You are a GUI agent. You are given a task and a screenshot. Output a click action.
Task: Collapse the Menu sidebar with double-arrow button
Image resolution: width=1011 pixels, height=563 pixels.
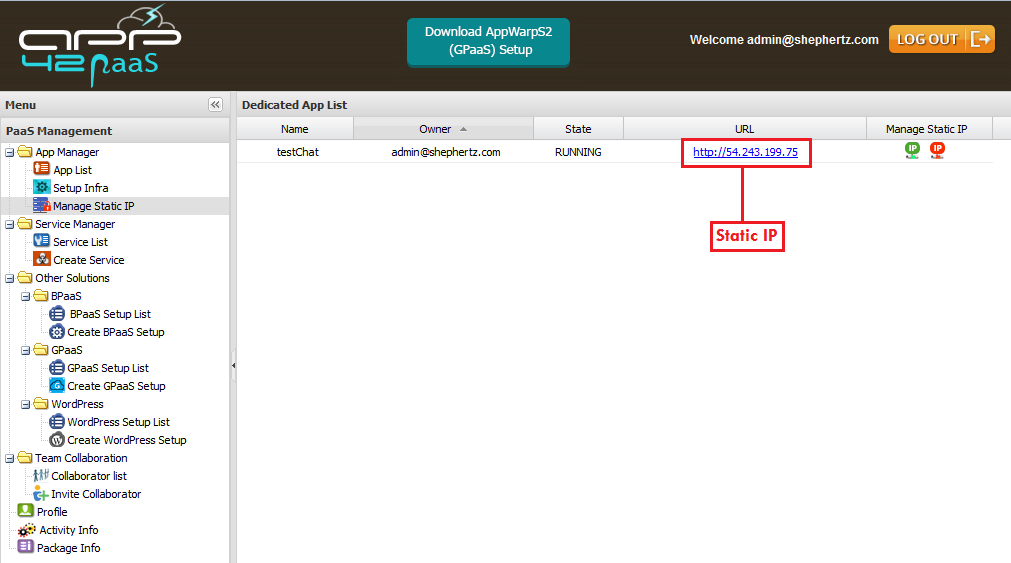(x=215, y=104)
